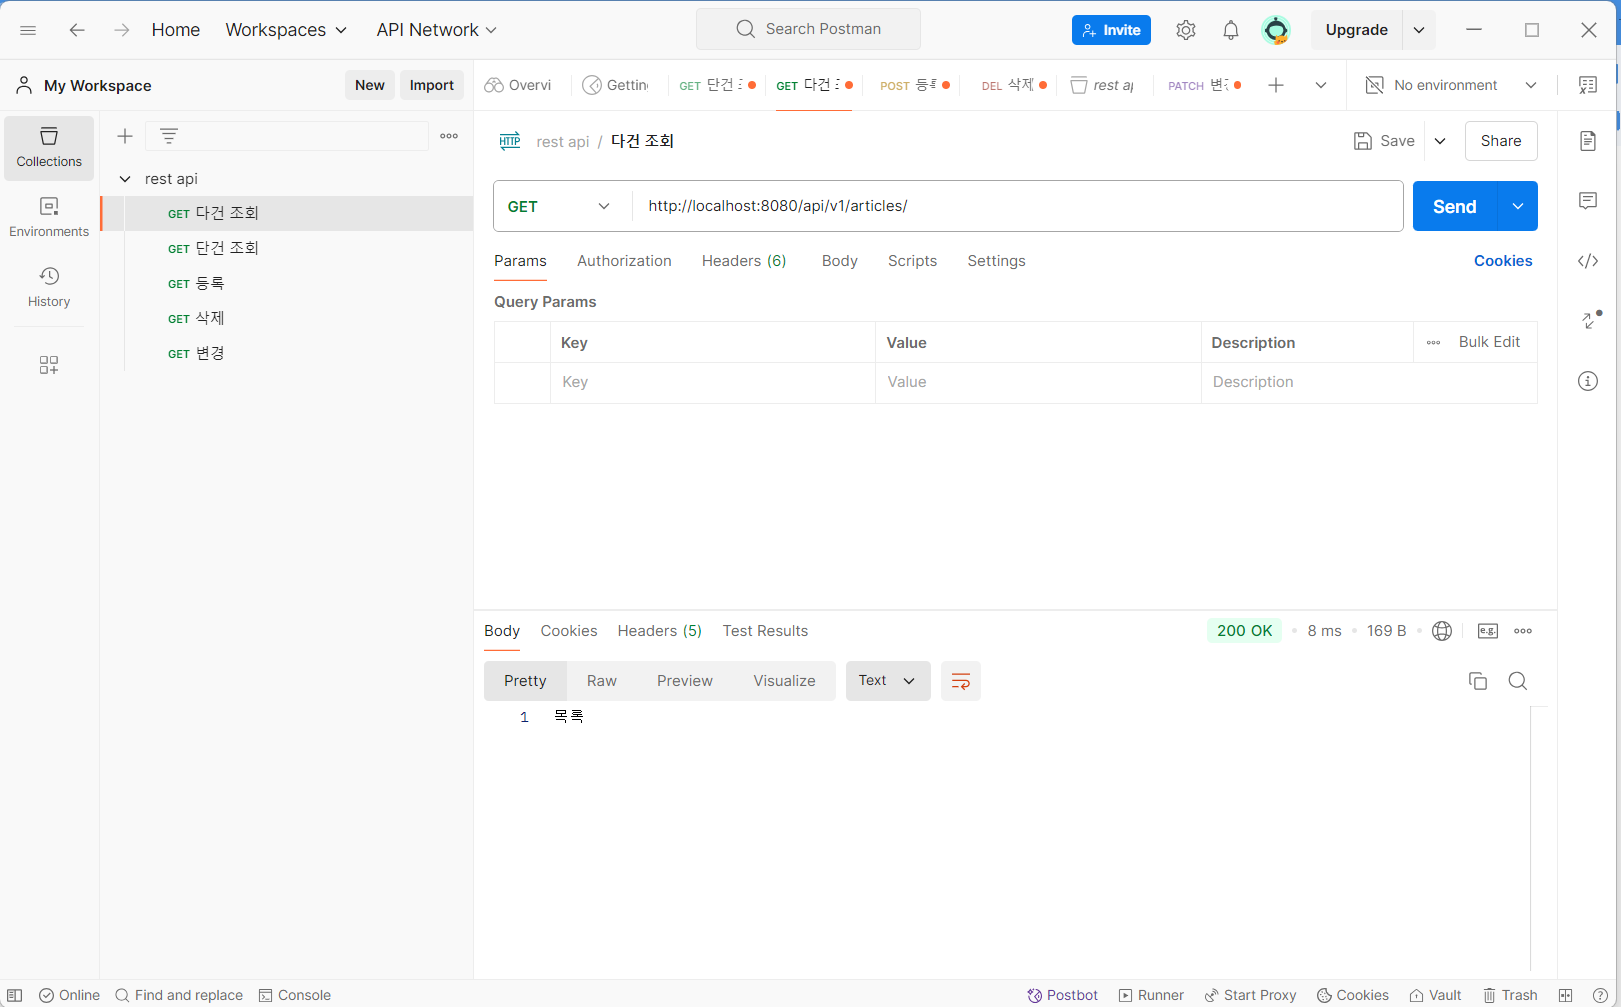Screen dimensions: 1621x1007
Task: Open the GET method dropdown
Action: click(559, 206)
